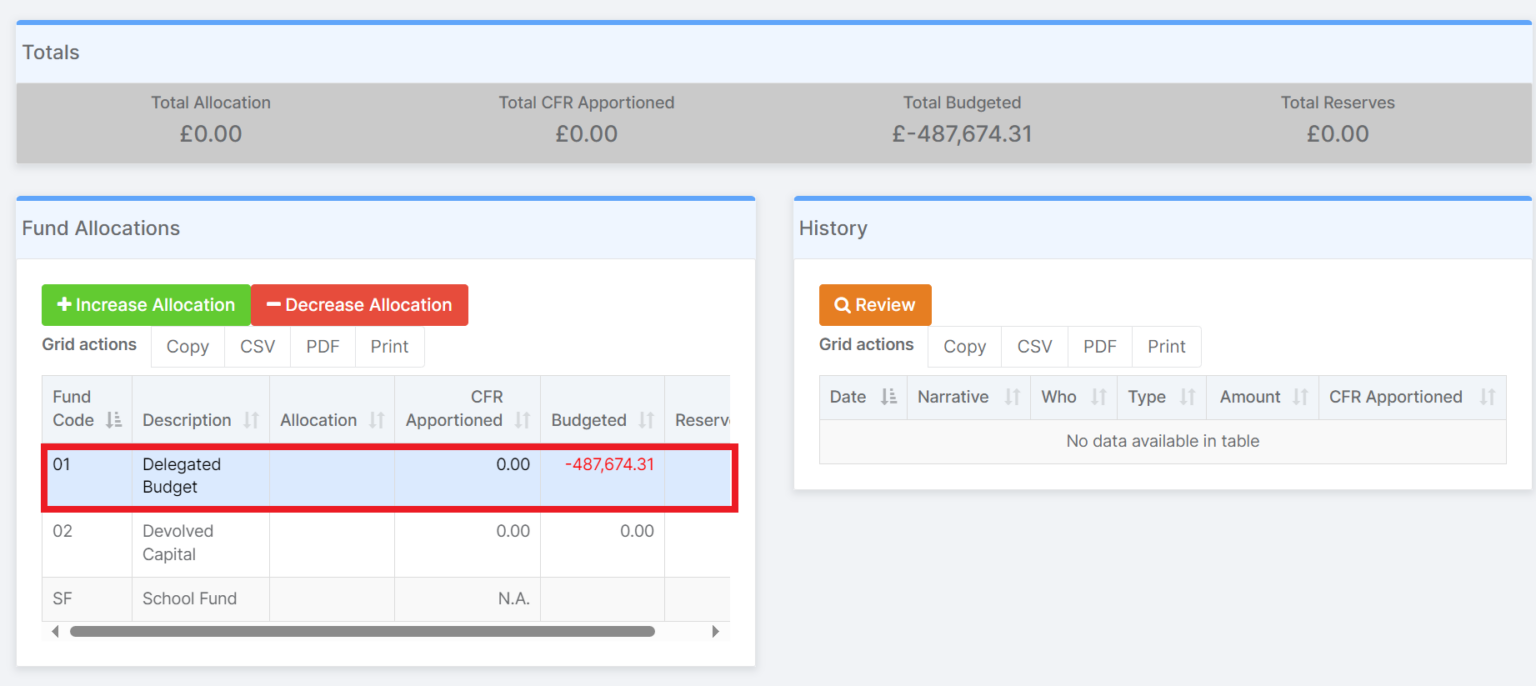Export Fund Allocations grid as CSV

256,346
